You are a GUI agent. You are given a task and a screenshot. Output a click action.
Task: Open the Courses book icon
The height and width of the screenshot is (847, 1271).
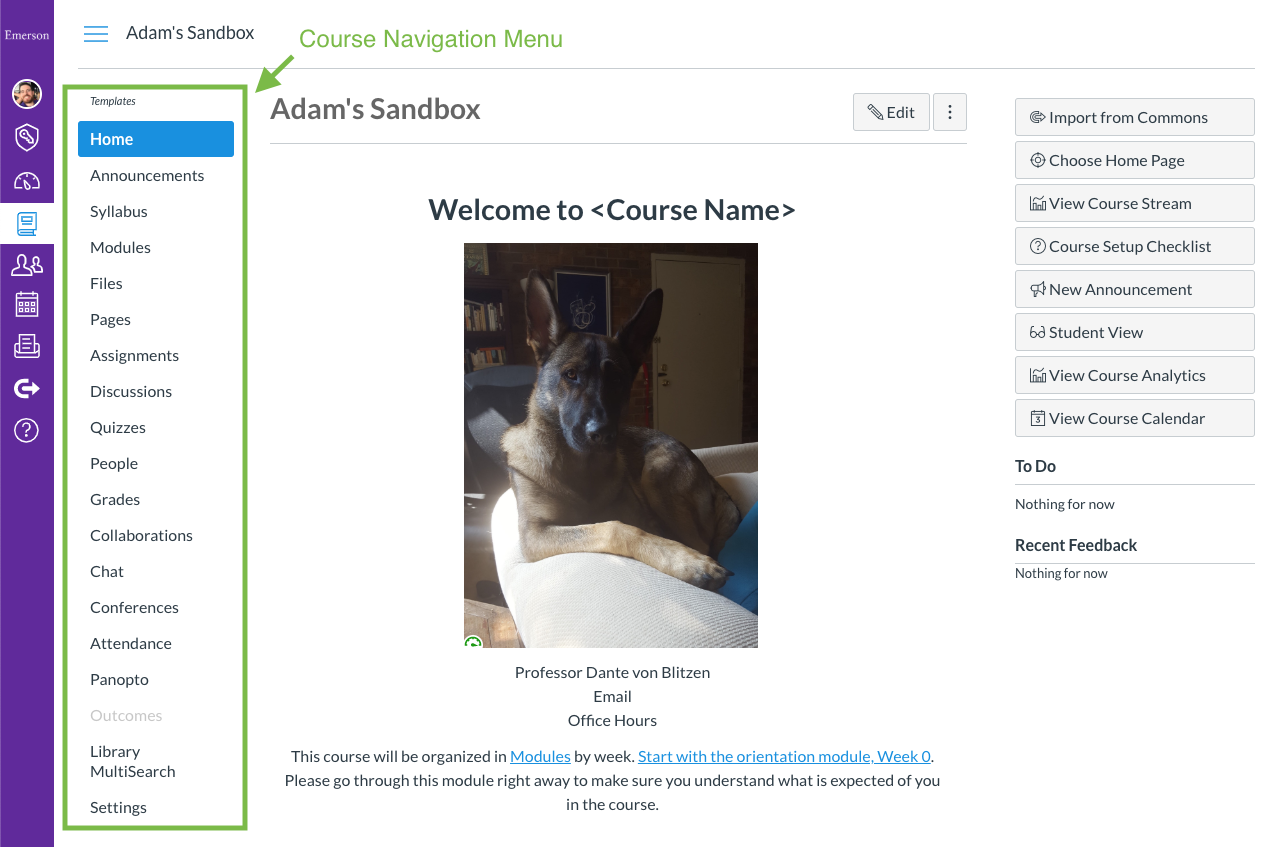pyautogui.click(x=27, y=224)
